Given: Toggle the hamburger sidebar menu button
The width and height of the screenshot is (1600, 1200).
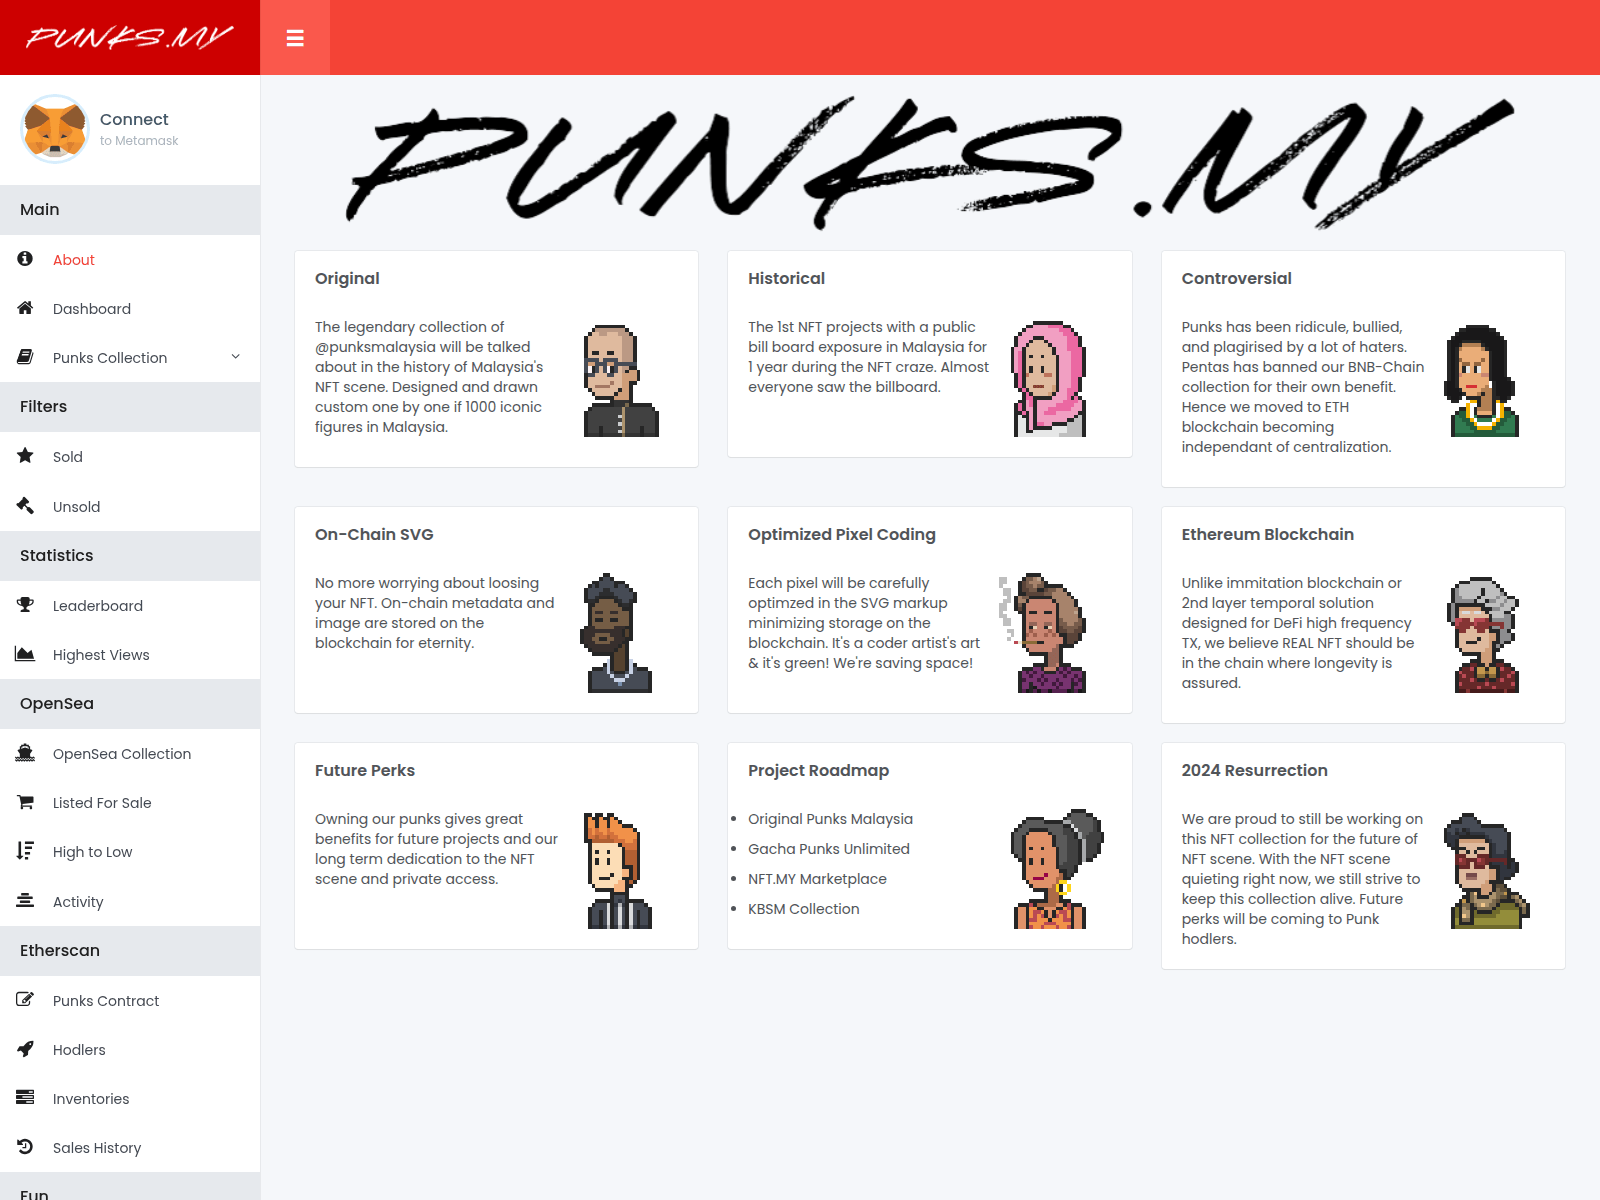Looking at the screenshot, I should coord(295,38).
